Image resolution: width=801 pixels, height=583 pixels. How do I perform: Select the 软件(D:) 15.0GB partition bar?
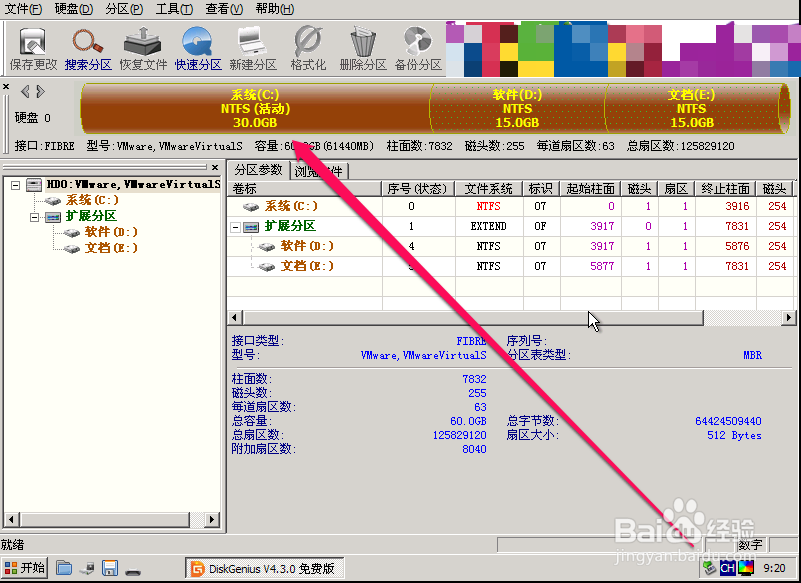pos(517,108)
